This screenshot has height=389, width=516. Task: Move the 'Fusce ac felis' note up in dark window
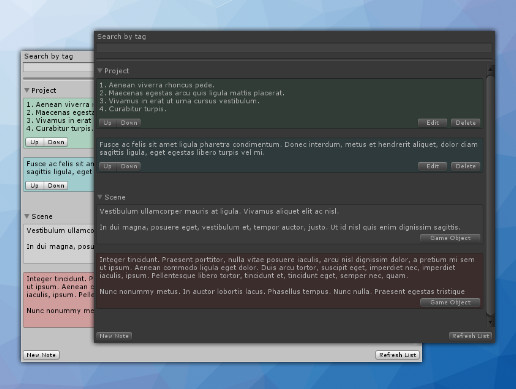point(107,166)
